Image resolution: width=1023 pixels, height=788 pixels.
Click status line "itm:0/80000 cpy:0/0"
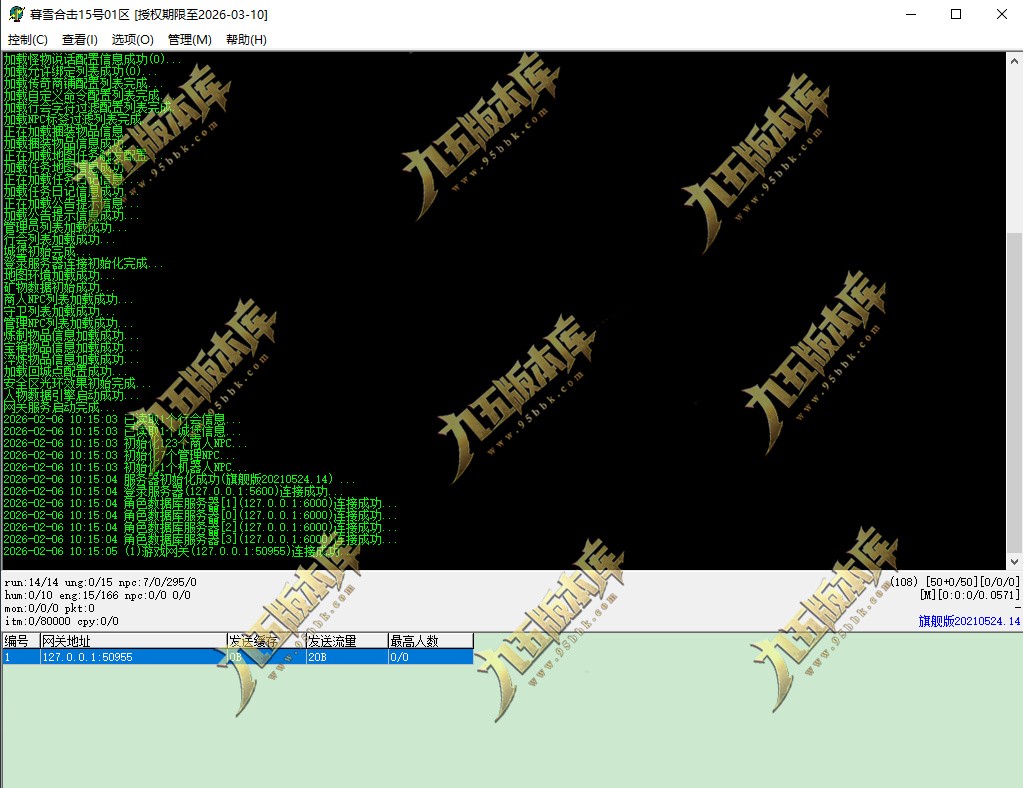[x=61, y=621]
